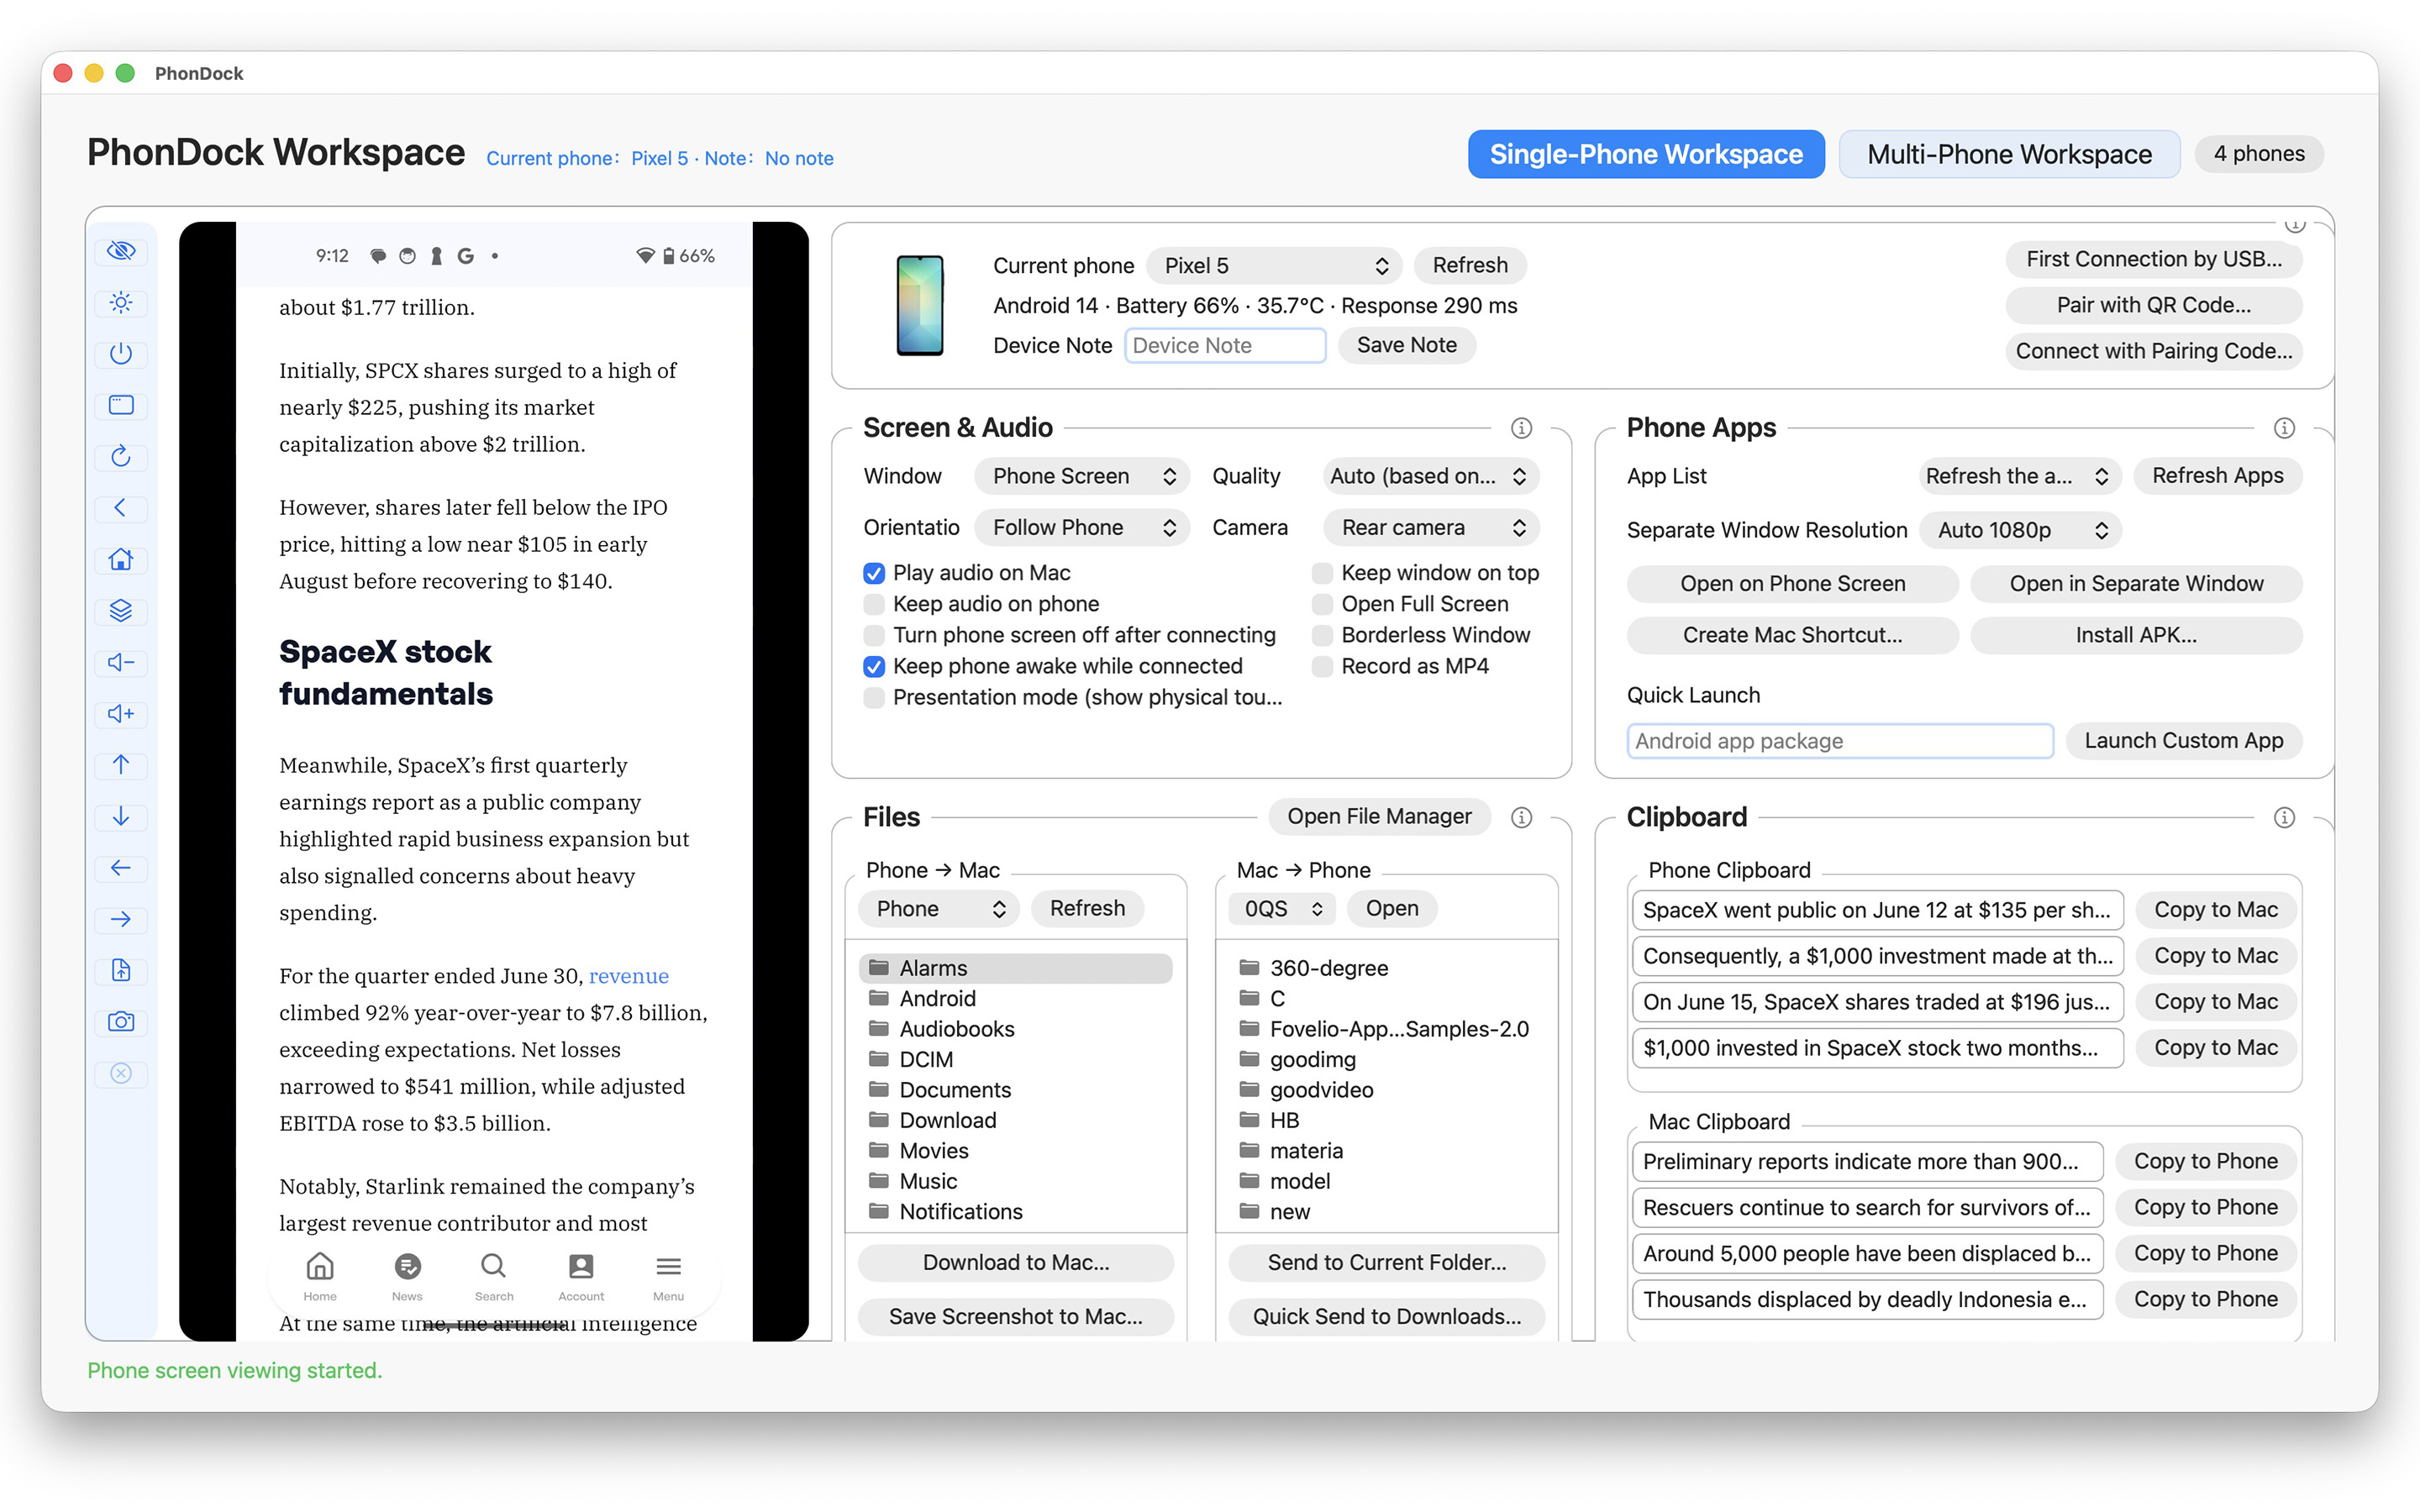Check the Borderless Window option
This screenshot has width=2420, height=1512.
1322,635
